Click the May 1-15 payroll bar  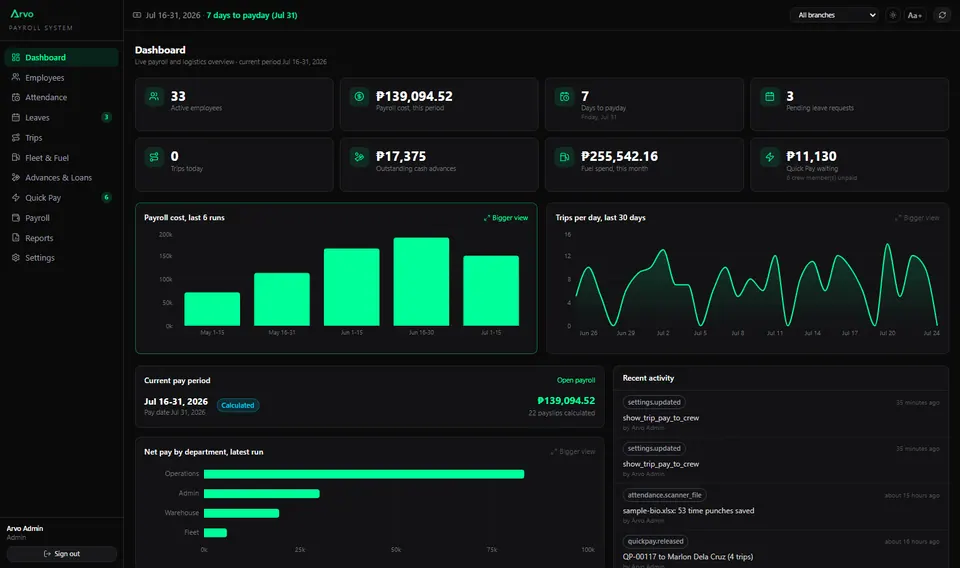[x=212, y=309]
